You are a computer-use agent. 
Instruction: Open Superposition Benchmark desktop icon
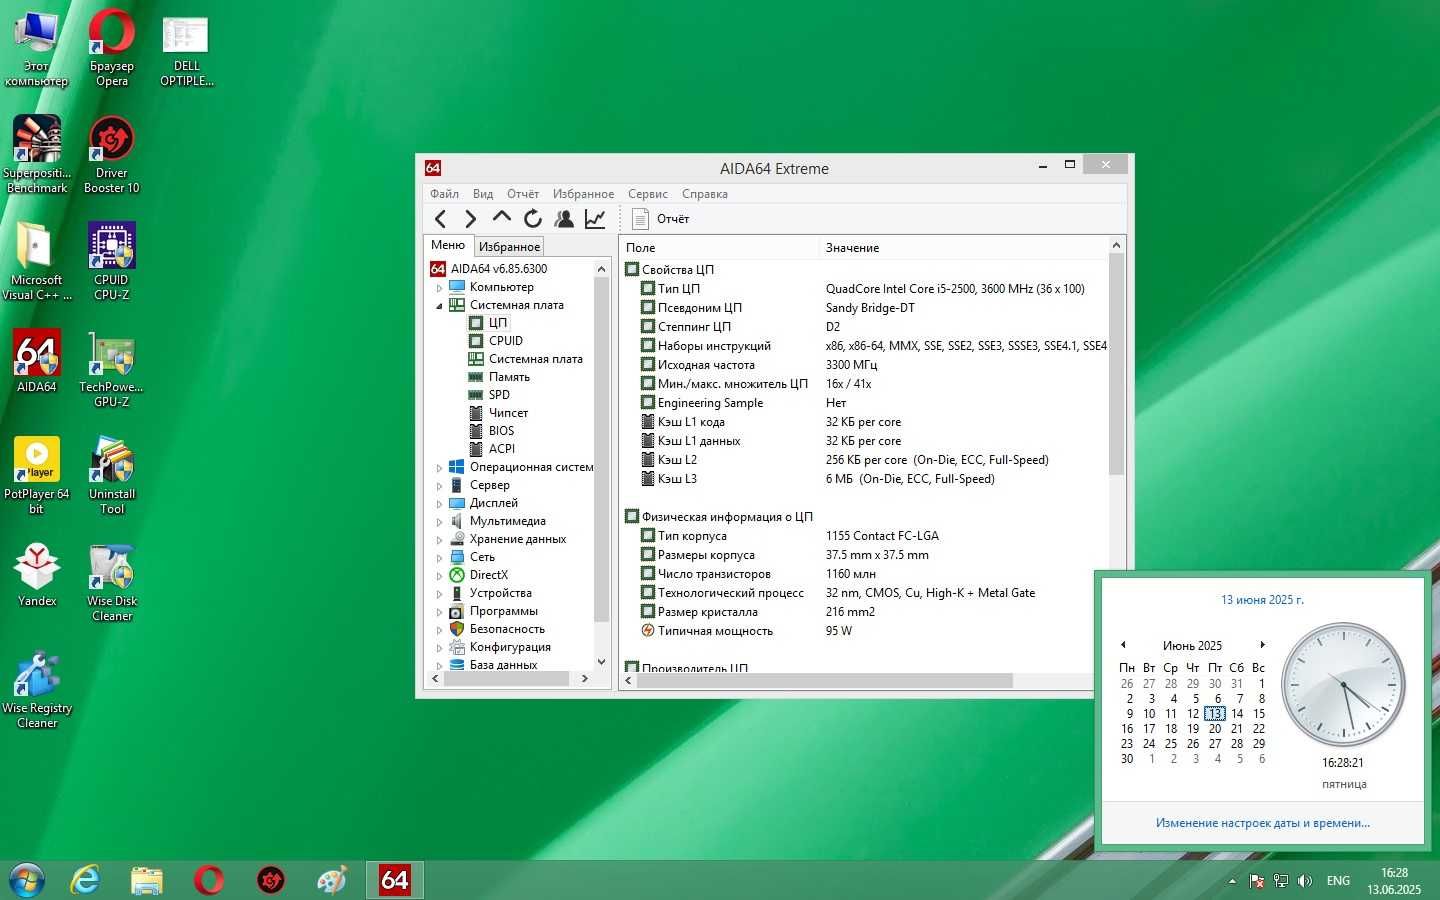(x=37, y=155)
